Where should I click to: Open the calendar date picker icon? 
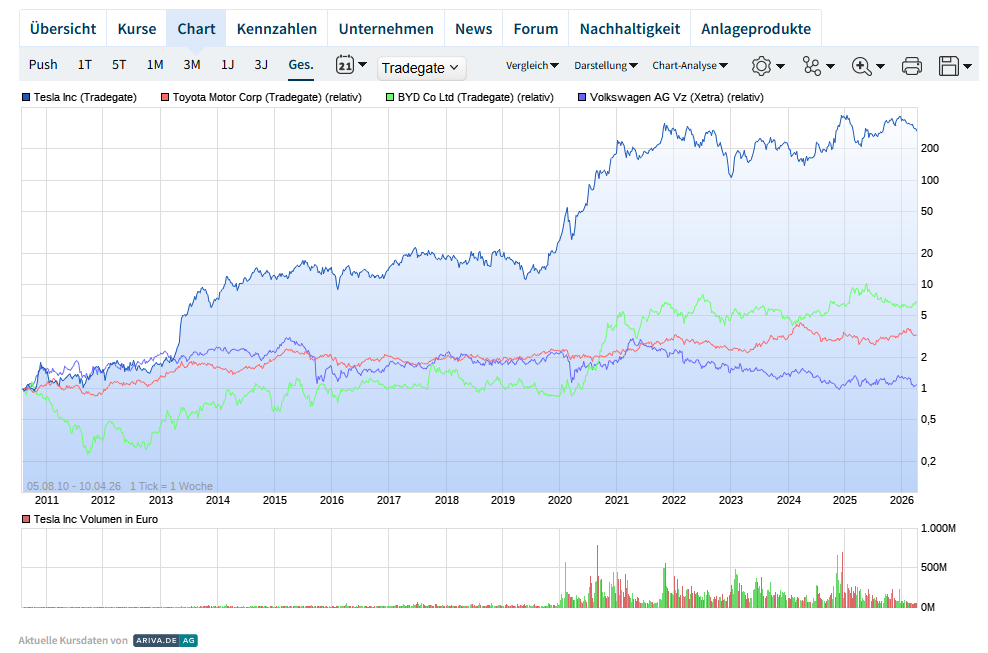(345, 64)
